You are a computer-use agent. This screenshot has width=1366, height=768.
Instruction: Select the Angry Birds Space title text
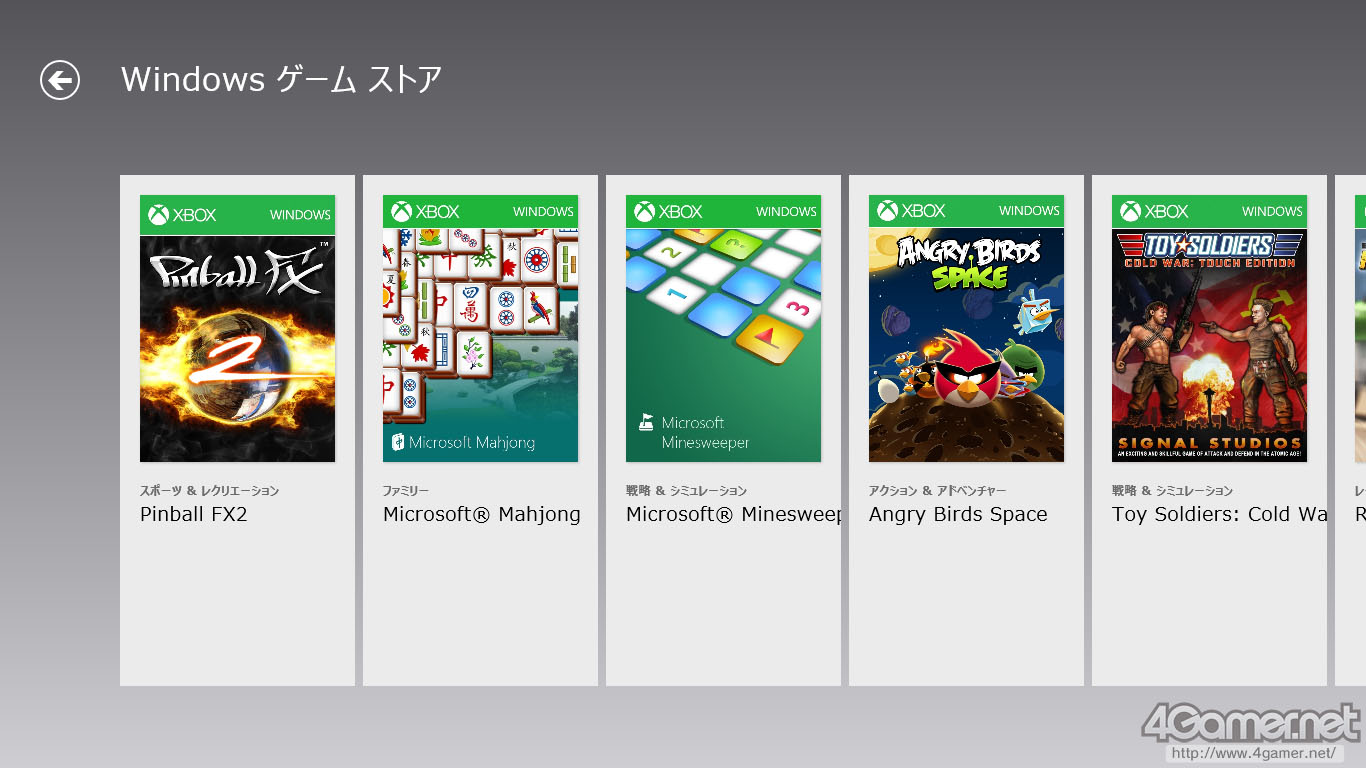point(958,514)
